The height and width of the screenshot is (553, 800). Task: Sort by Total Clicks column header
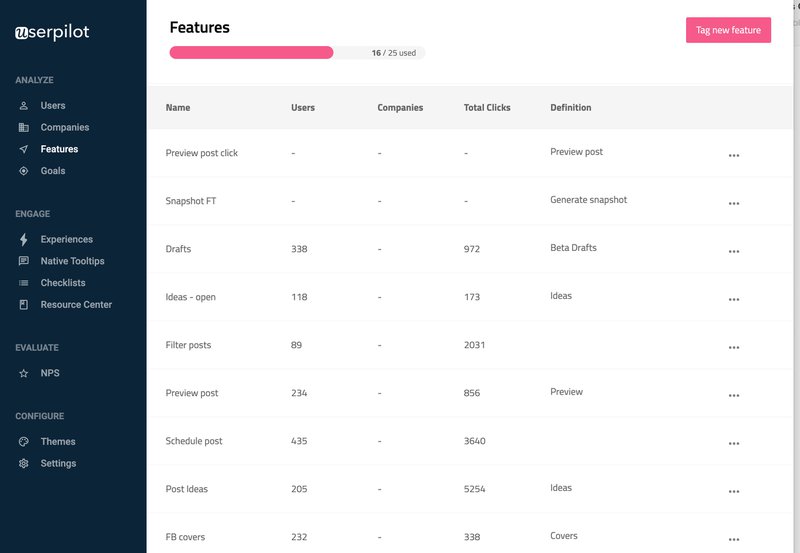[x=487, y=108]
